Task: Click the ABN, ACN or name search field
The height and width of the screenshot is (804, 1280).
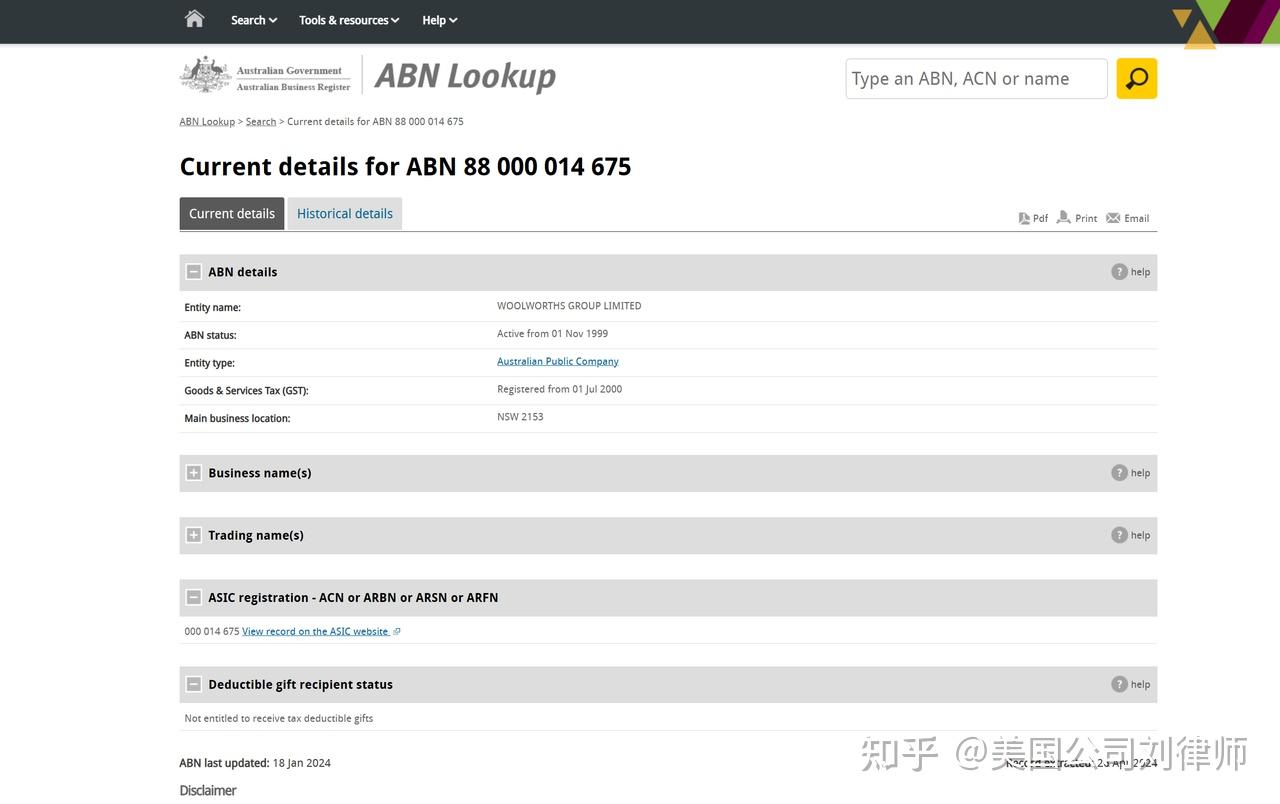Action: (x=977, y=79)
